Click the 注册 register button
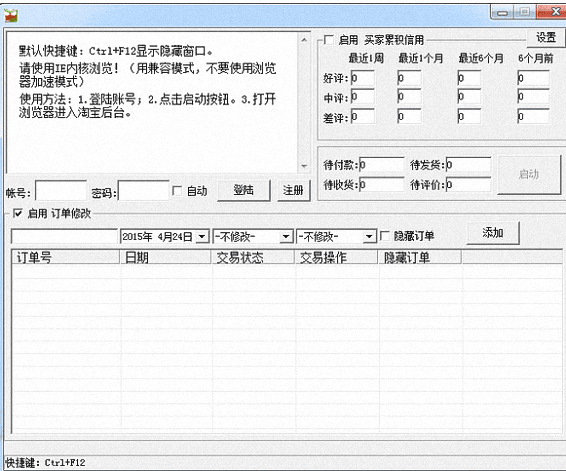This screenshot has height=471, width=566. click(x=293, y=190)
